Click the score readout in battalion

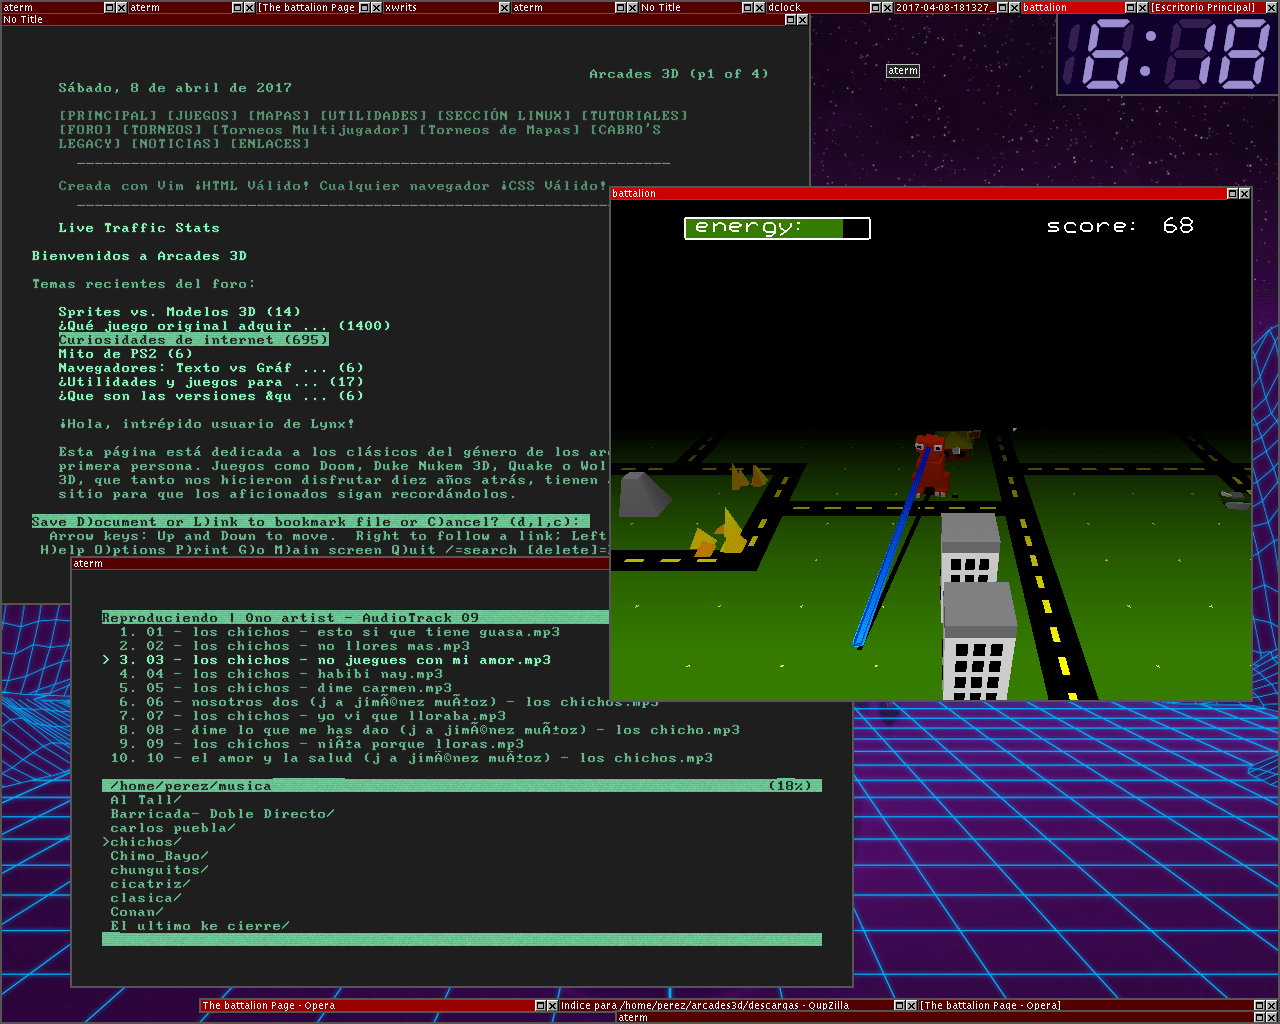tap(1120, 226)
